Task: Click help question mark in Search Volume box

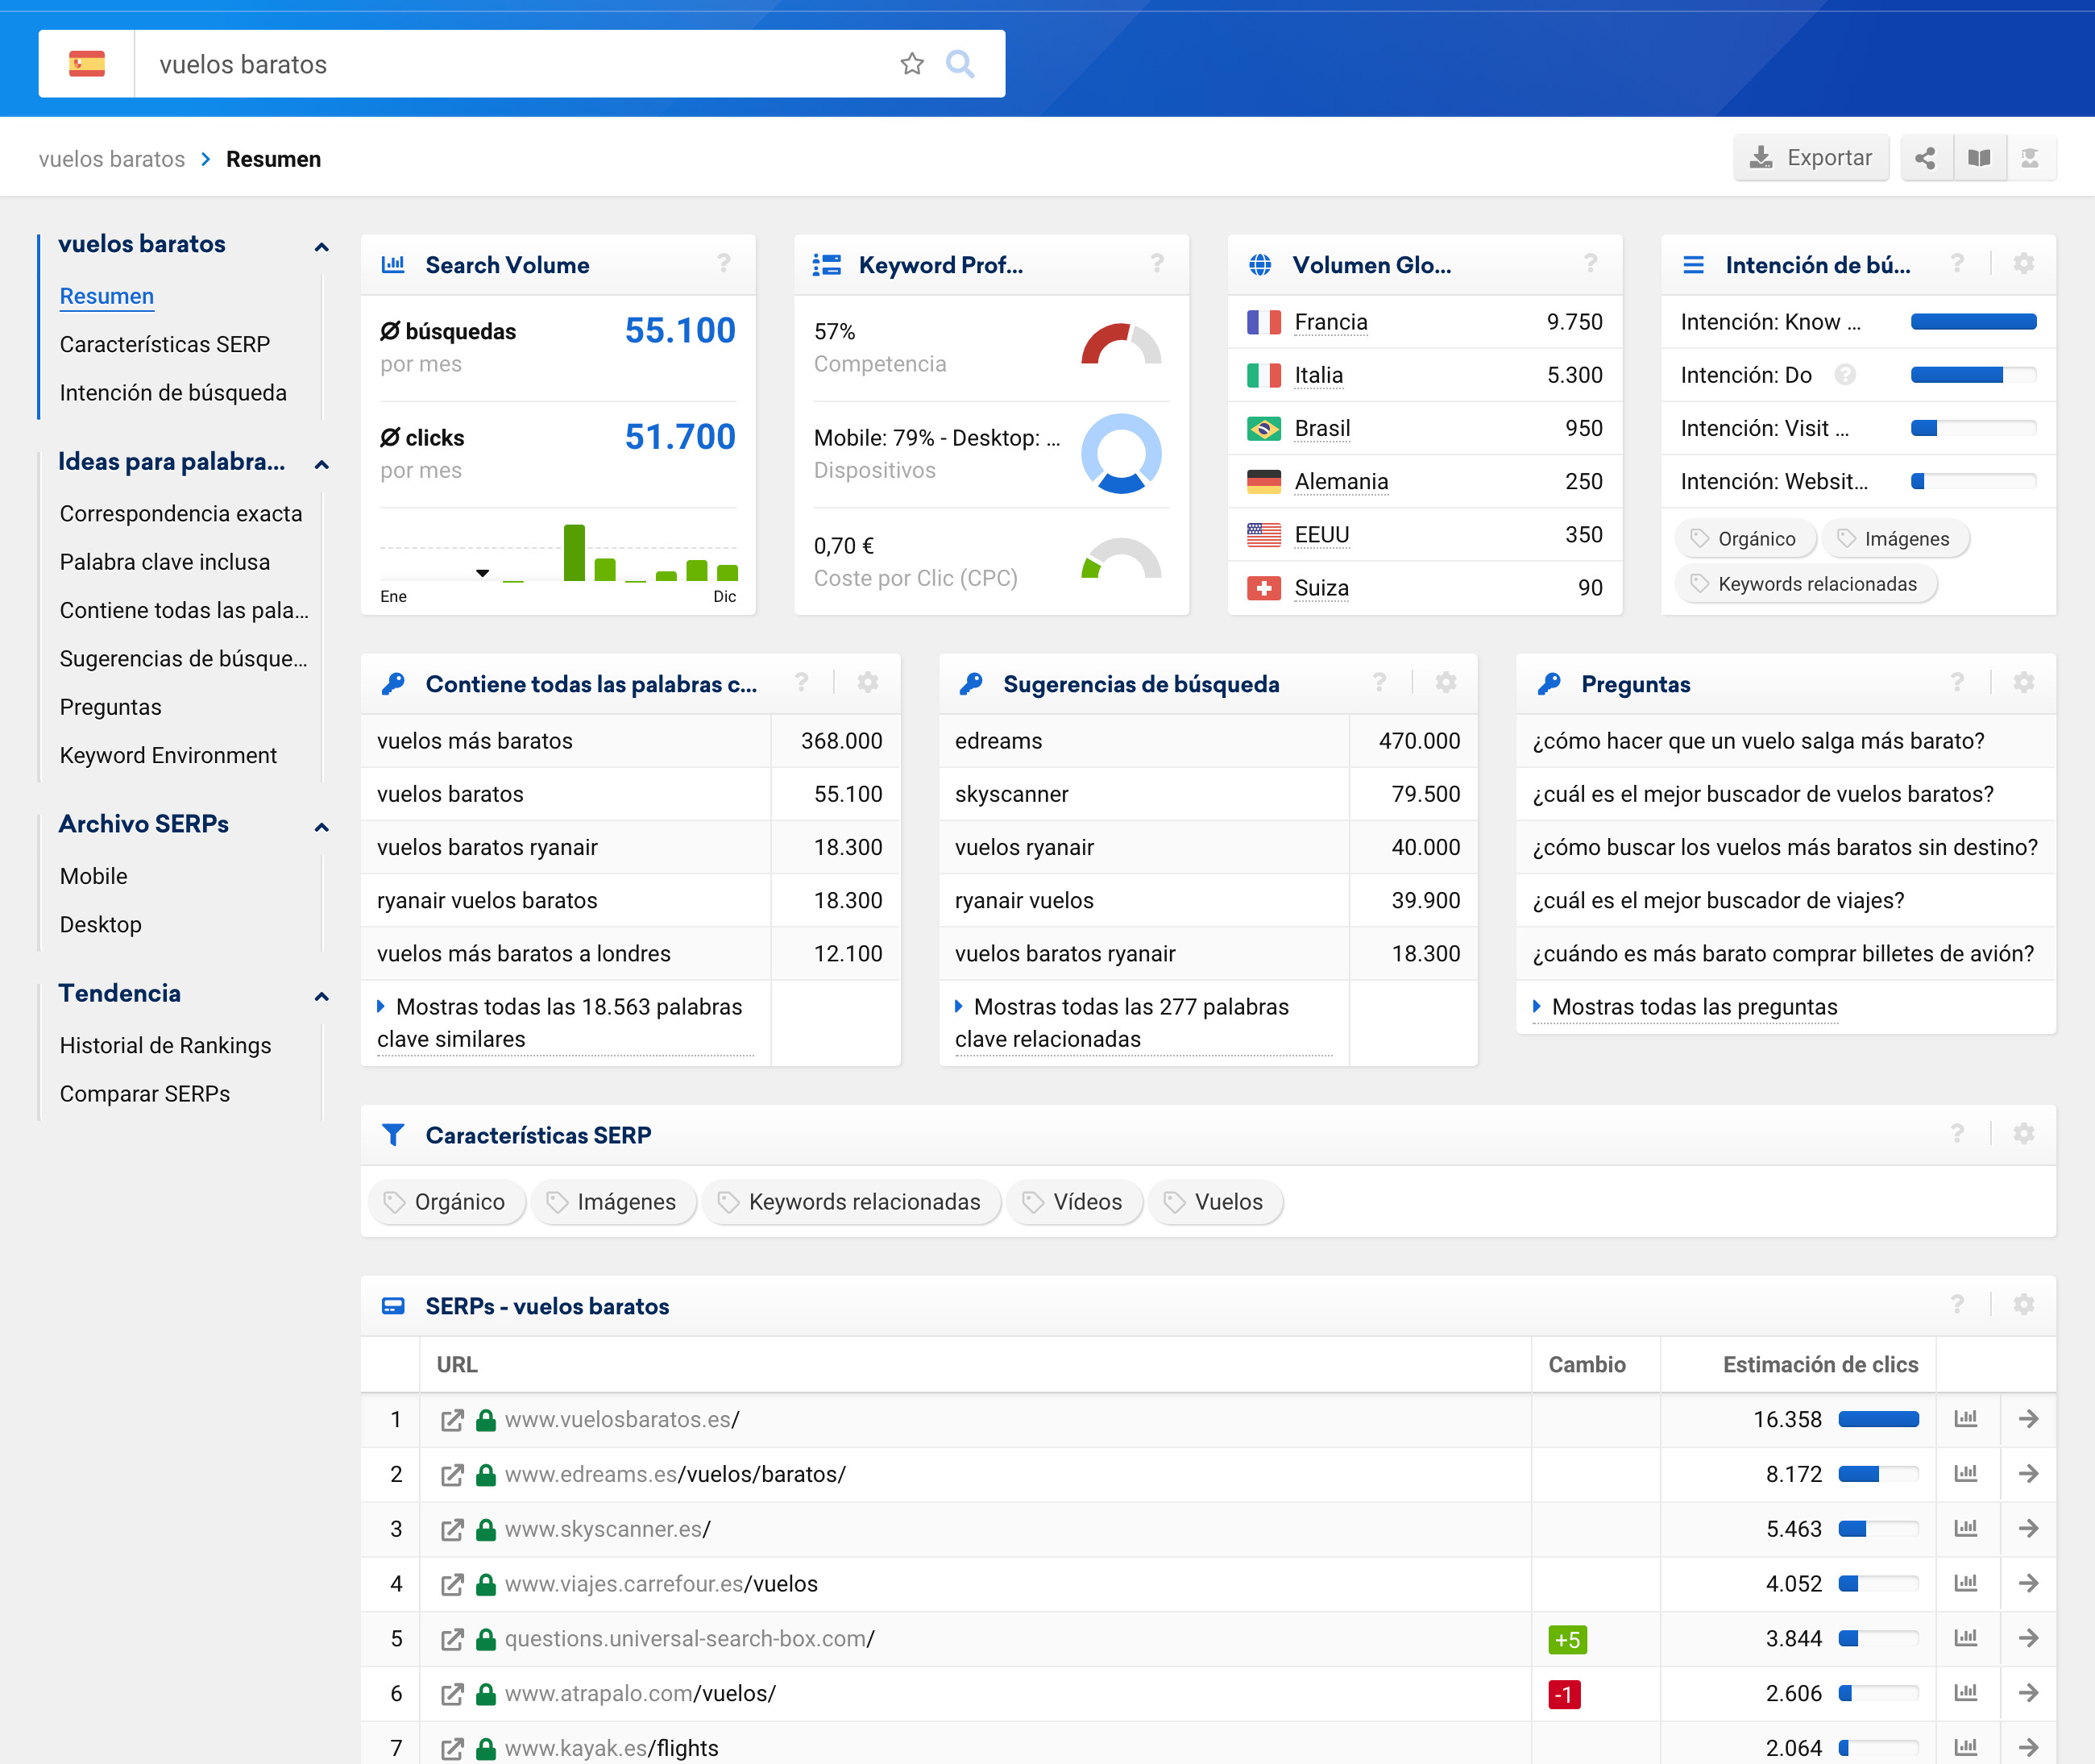Action: tap(723, 264)
